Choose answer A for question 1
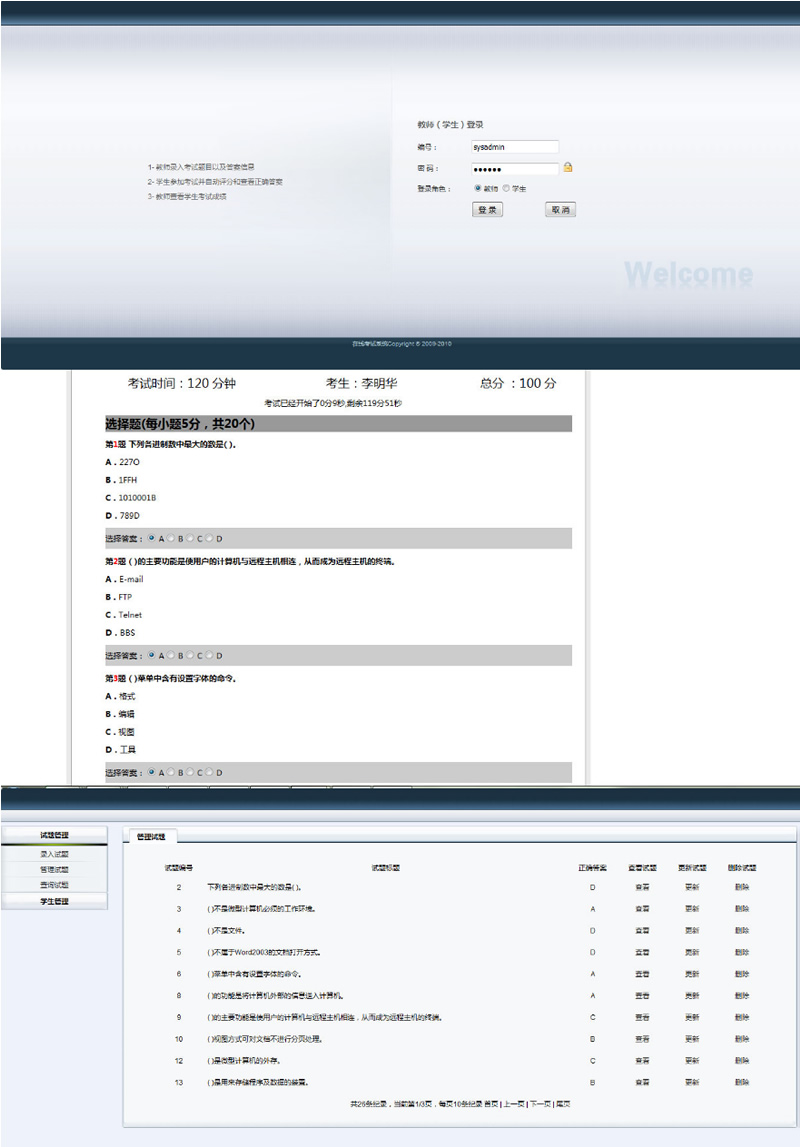 point(150,538)
